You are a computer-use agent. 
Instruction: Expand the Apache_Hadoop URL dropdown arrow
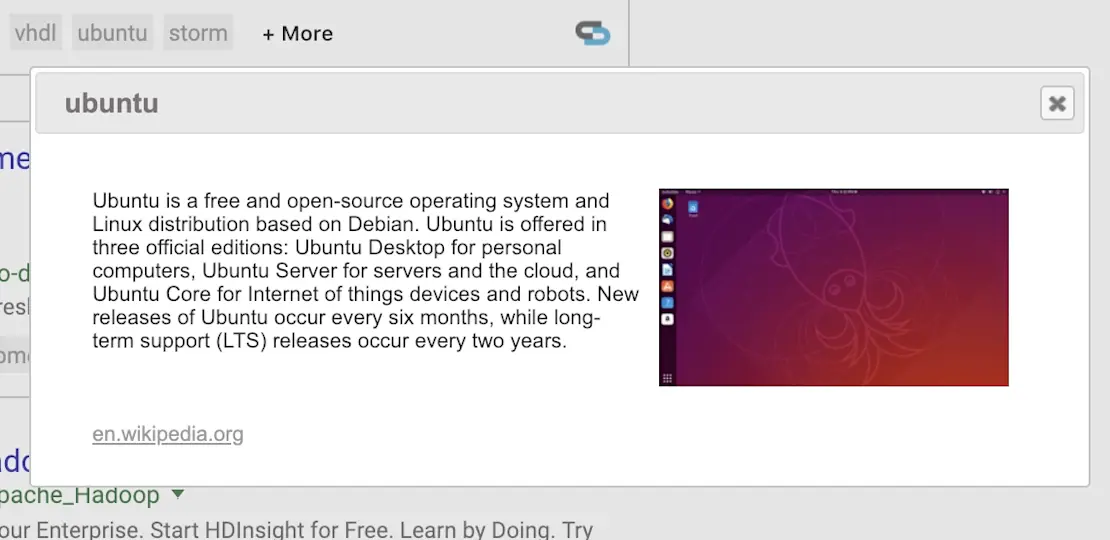click(178, 493)
